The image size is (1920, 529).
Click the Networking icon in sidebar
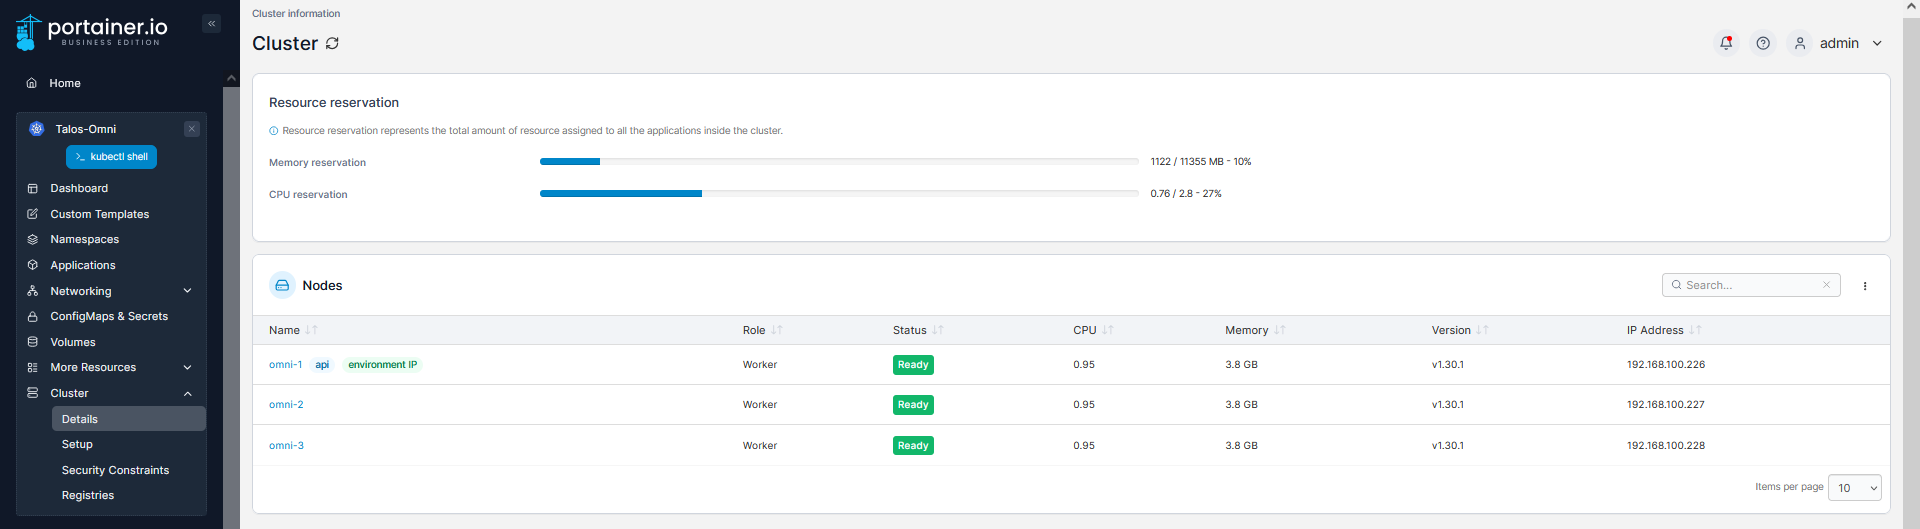32,291
